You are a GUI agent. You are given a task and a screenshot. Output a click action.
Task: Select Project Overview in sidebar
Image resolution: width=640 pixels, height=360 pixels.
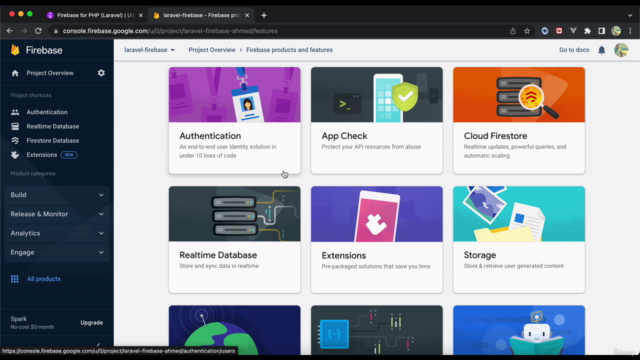click(50, 73)
